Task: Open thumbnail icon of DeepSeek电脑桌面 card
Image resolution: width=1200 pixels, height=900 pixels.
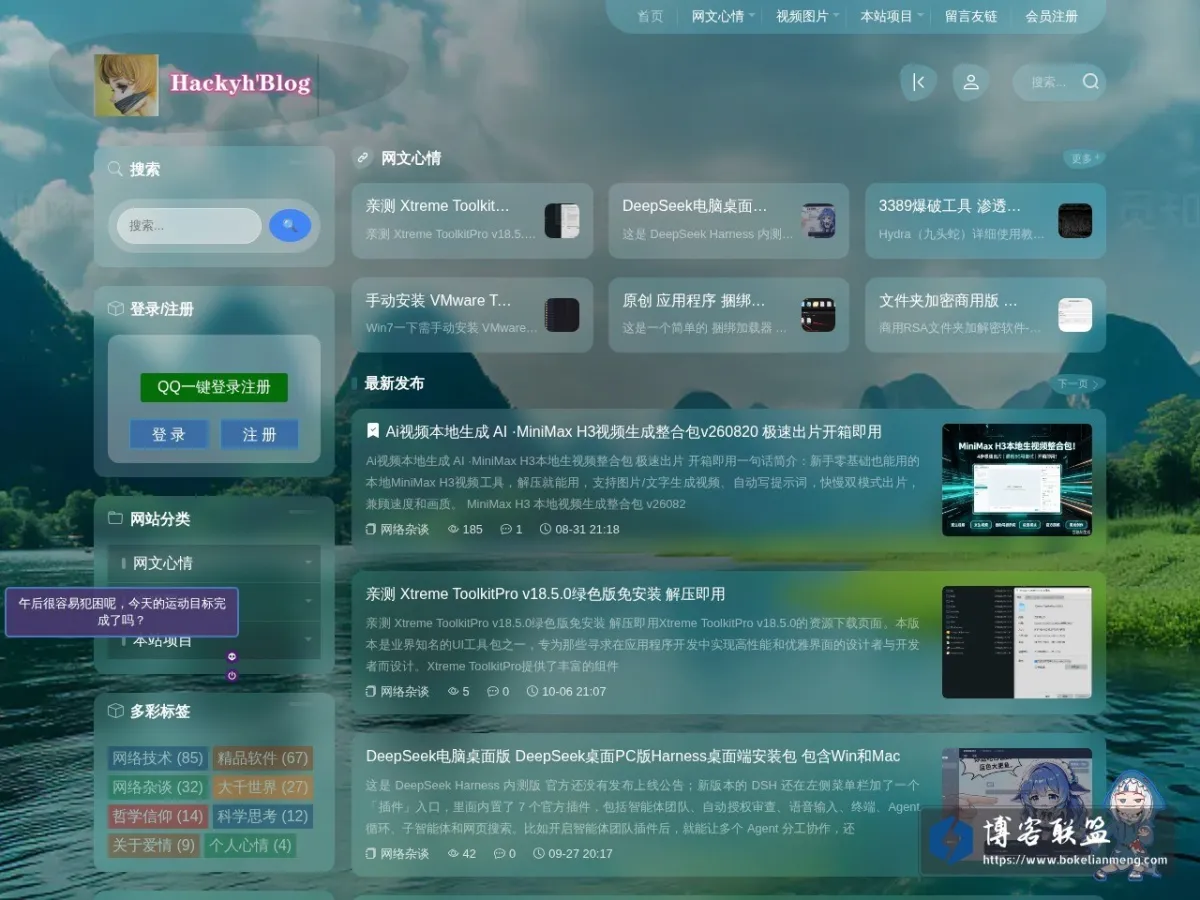Action: 818,220
